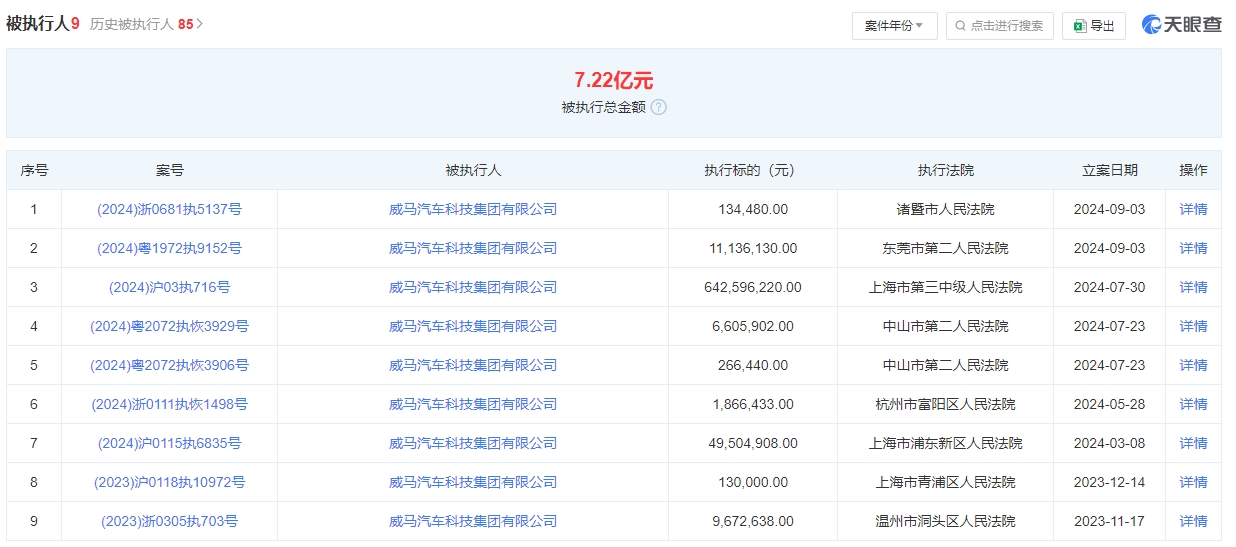Viewport: 1236px width, 547px height.
Task: Click the 案号 column header
Action: [169, 170]
